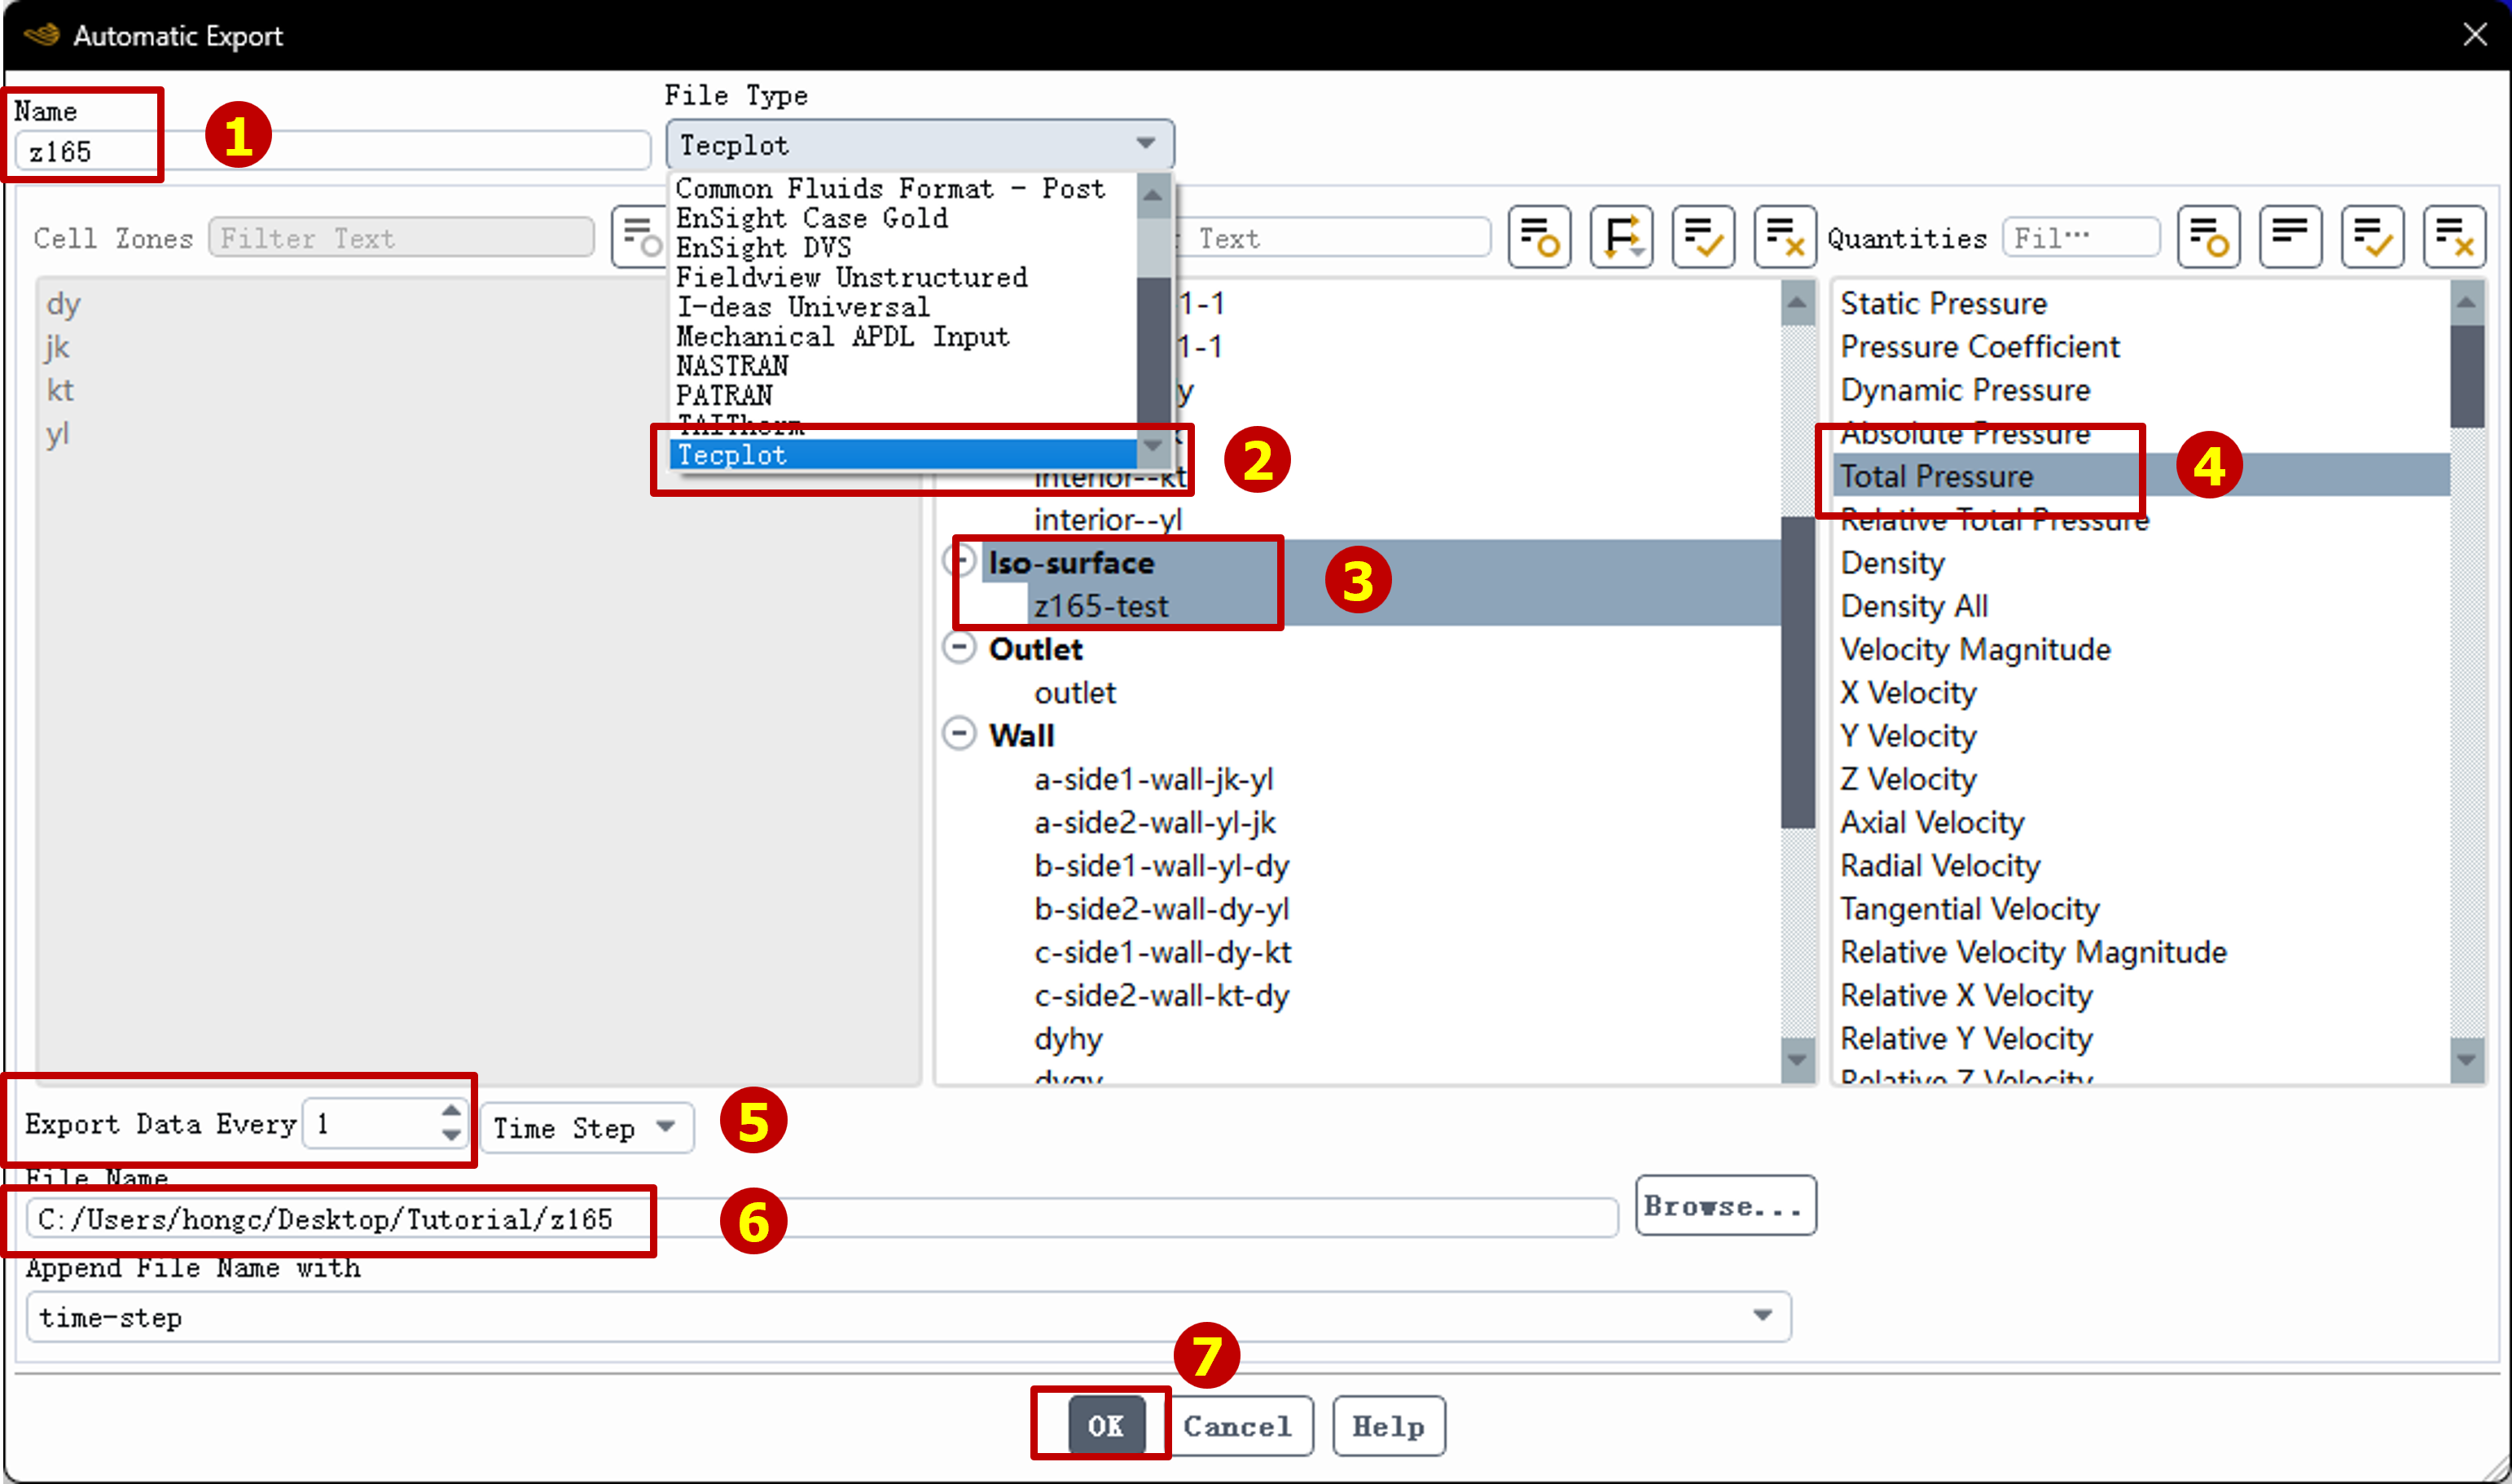Screen dimensions: 2512x1484
Task: Deselect all Quantities with X icon
Action: coord(2454,238)
